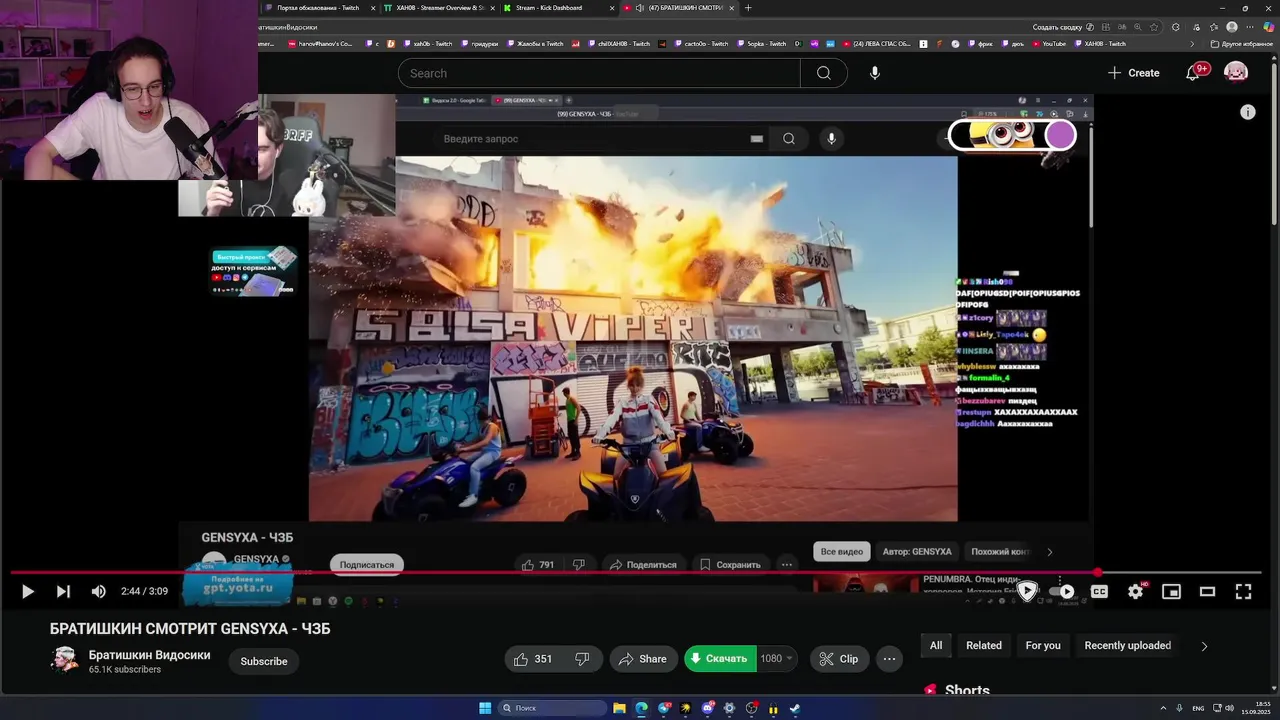Open Другое избранное bookmarks folder
The height and width of the screenshot is (720, 1280).
pos(1241,44)
